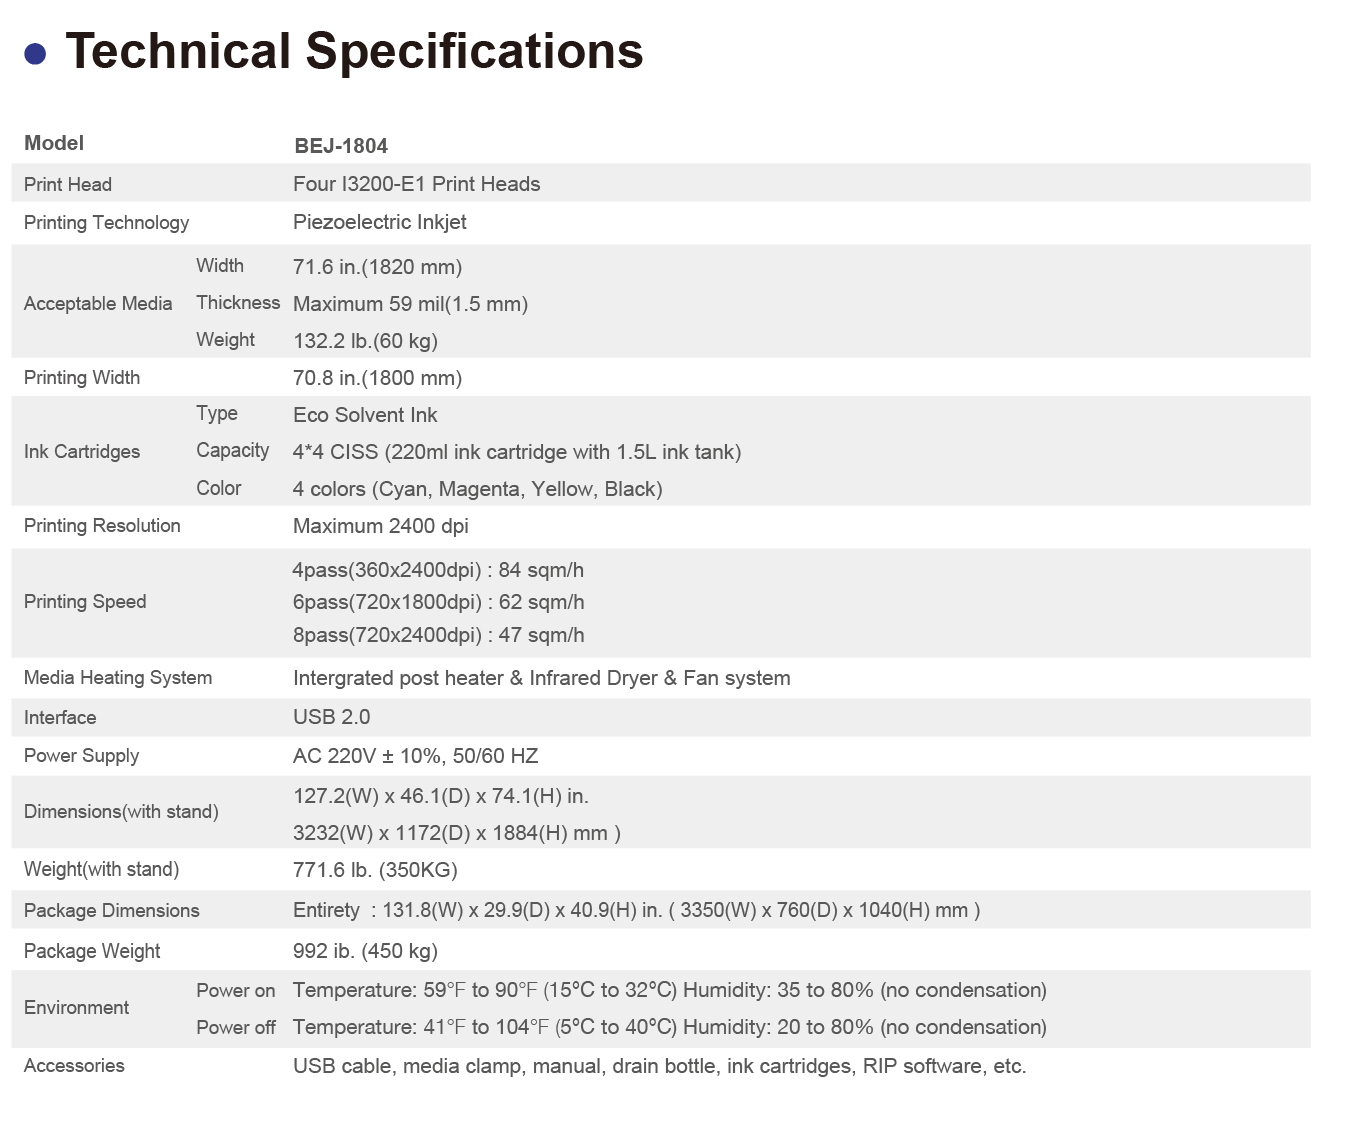Screen dimensions: 1367x1133
Task: Click the Acceptable Media label
Action: [x=98, y=304]
